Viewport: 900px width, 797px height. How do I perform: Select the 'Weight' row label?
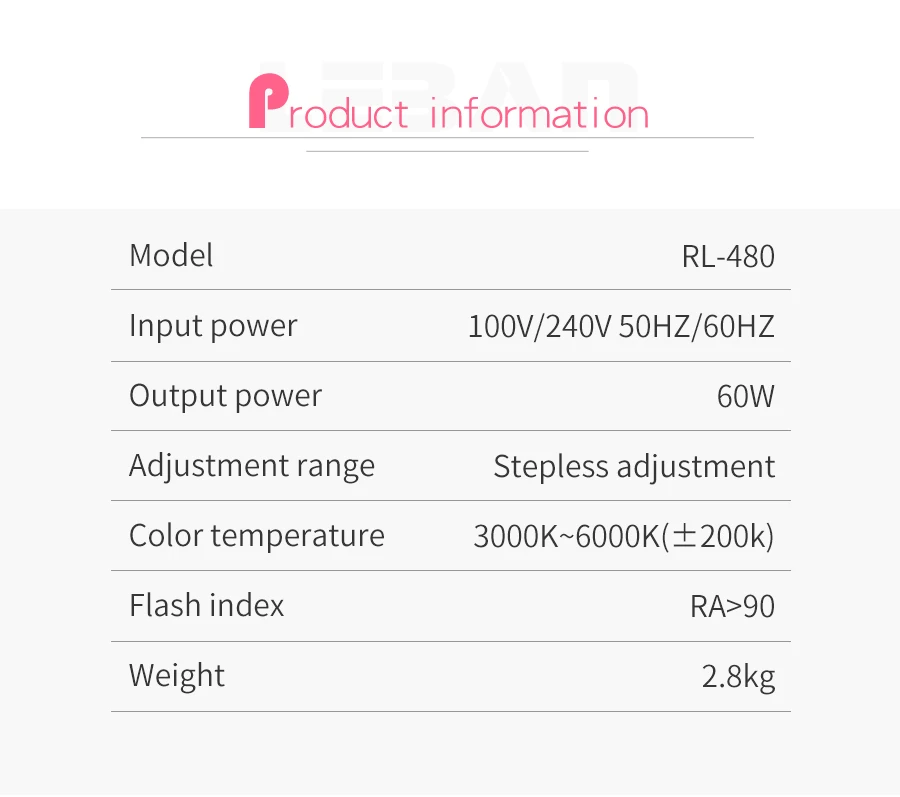pos(177,677)
